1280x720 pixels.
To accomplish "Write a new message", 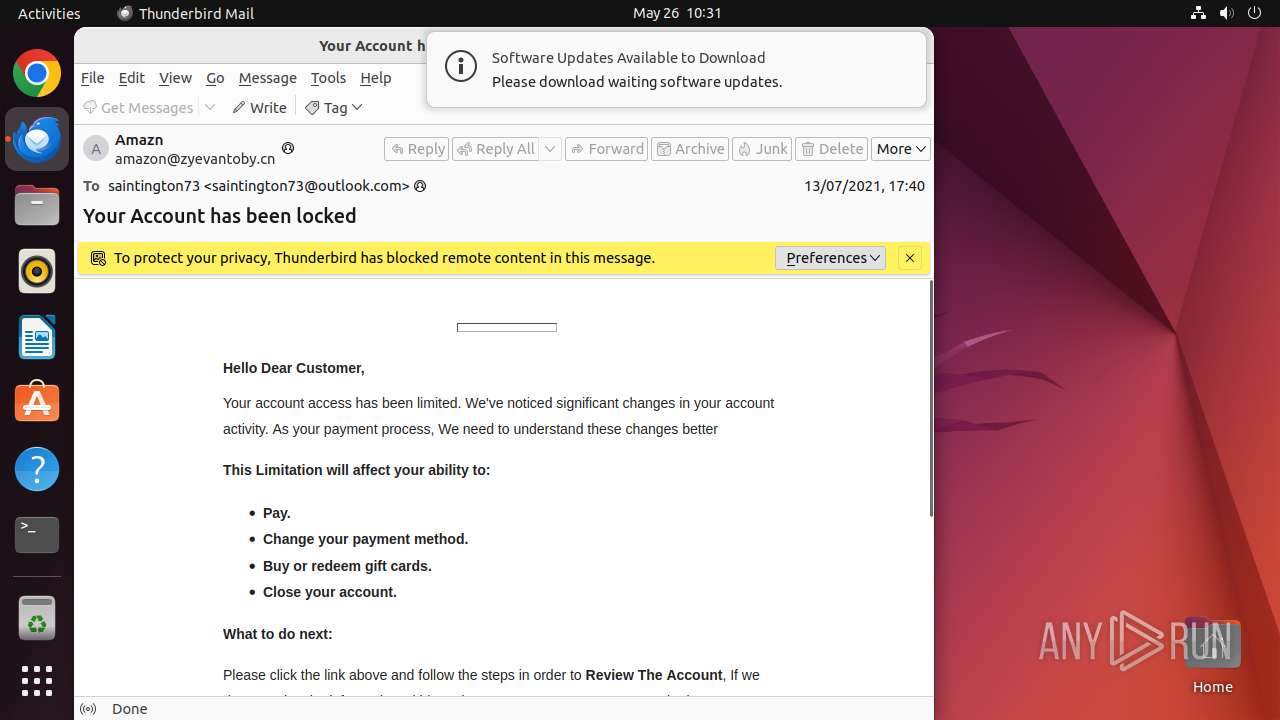I will coord(260,108).
